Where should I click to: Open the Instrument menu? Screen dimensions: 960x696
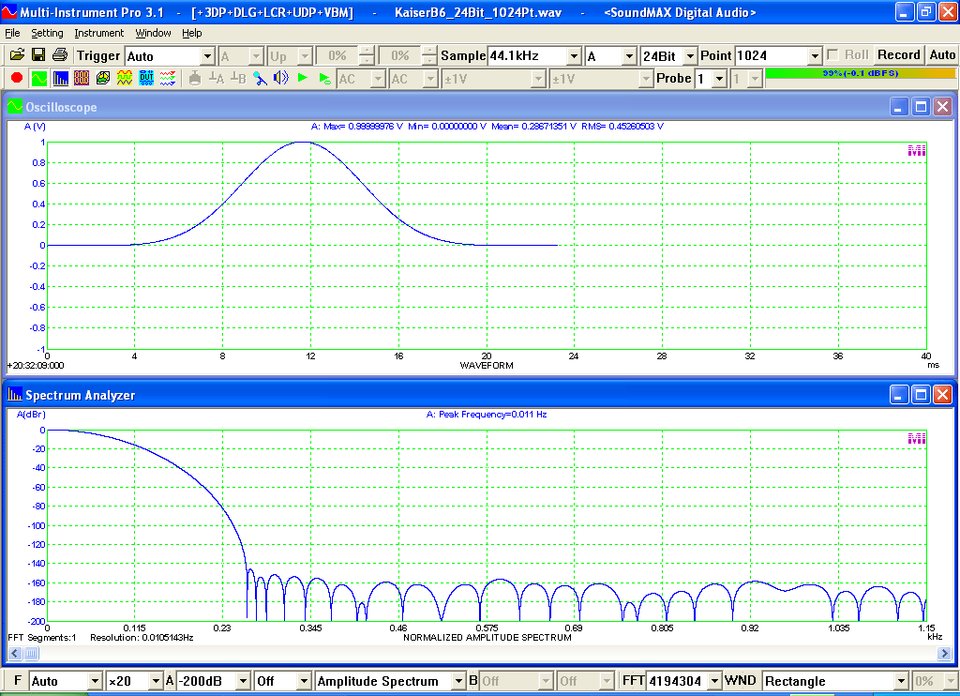click(x=99, y=33)
